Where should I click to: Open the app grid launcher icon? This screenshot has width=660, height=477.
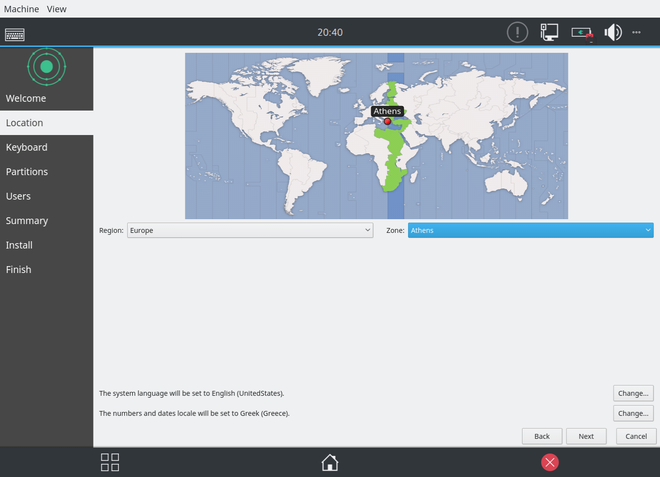[110, 462]
